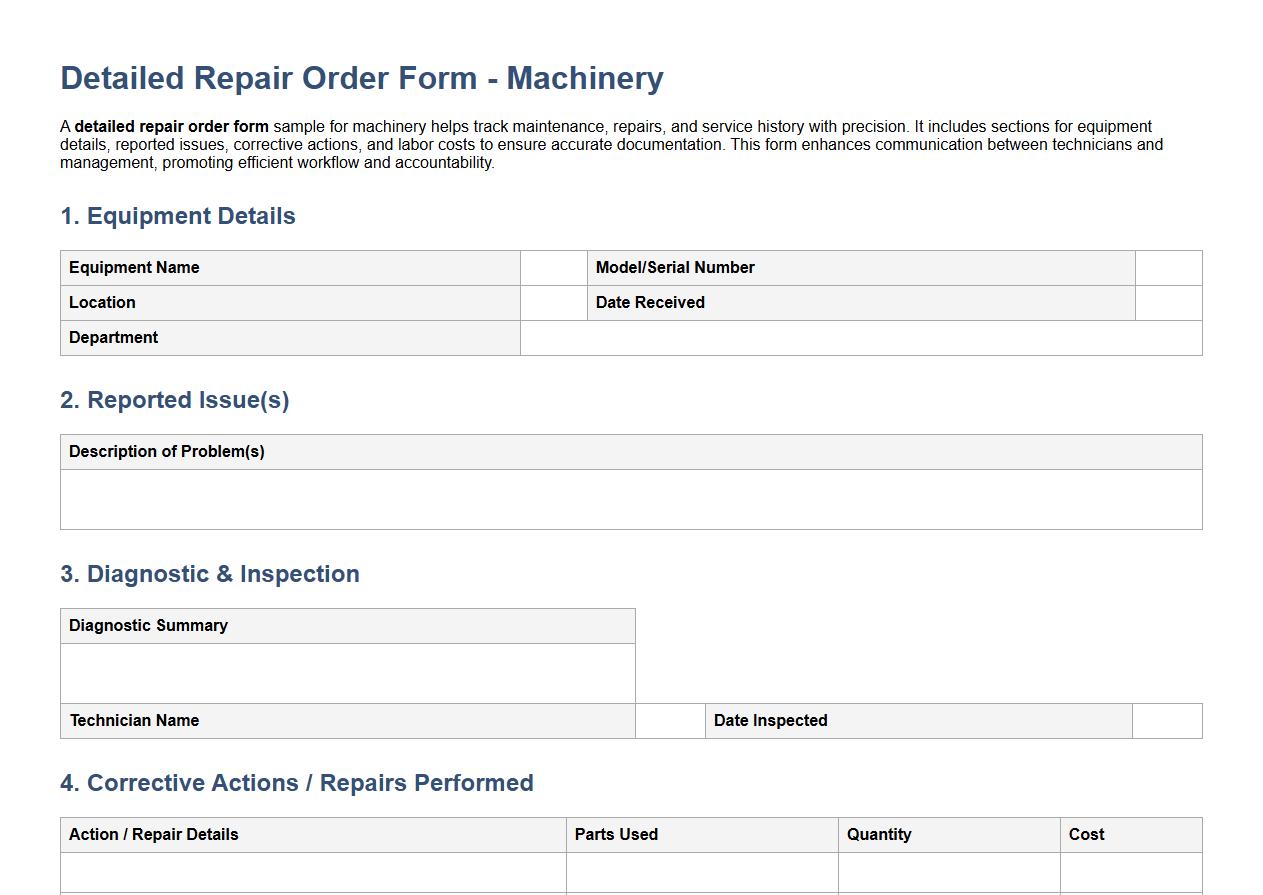
Task: Click the Date Received entry field
Action: [1168, 302]
